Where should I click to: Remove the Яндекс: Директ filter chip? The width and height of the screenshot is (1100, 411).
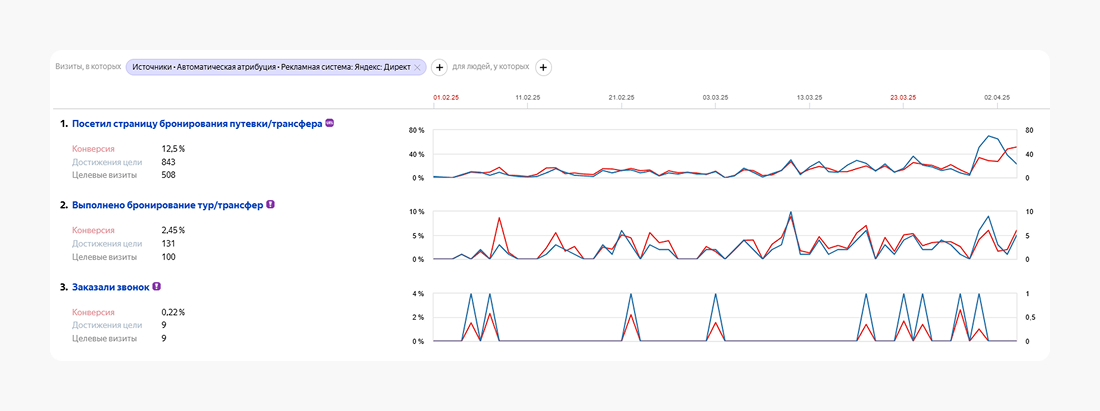point(418,67)
